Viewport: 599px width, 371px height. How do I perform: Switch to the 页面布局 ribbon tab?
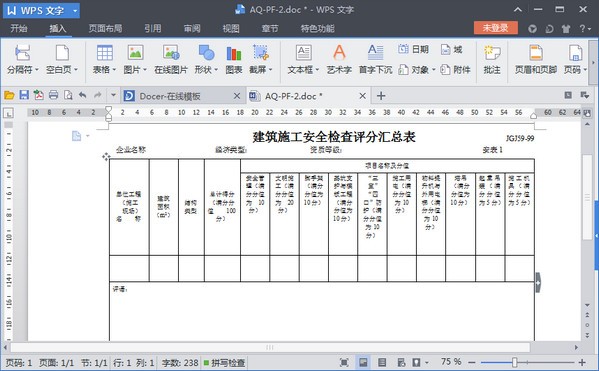coord(105,29)
